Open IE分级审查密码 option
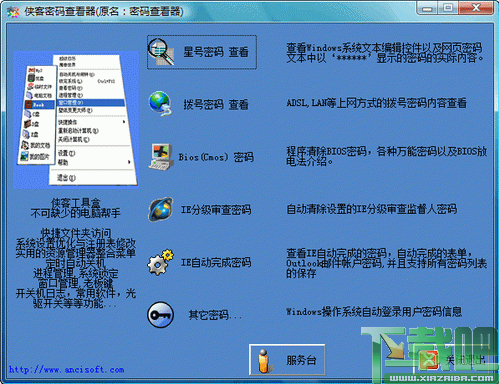This screenshot has width=499, height=384. point(216,209)
